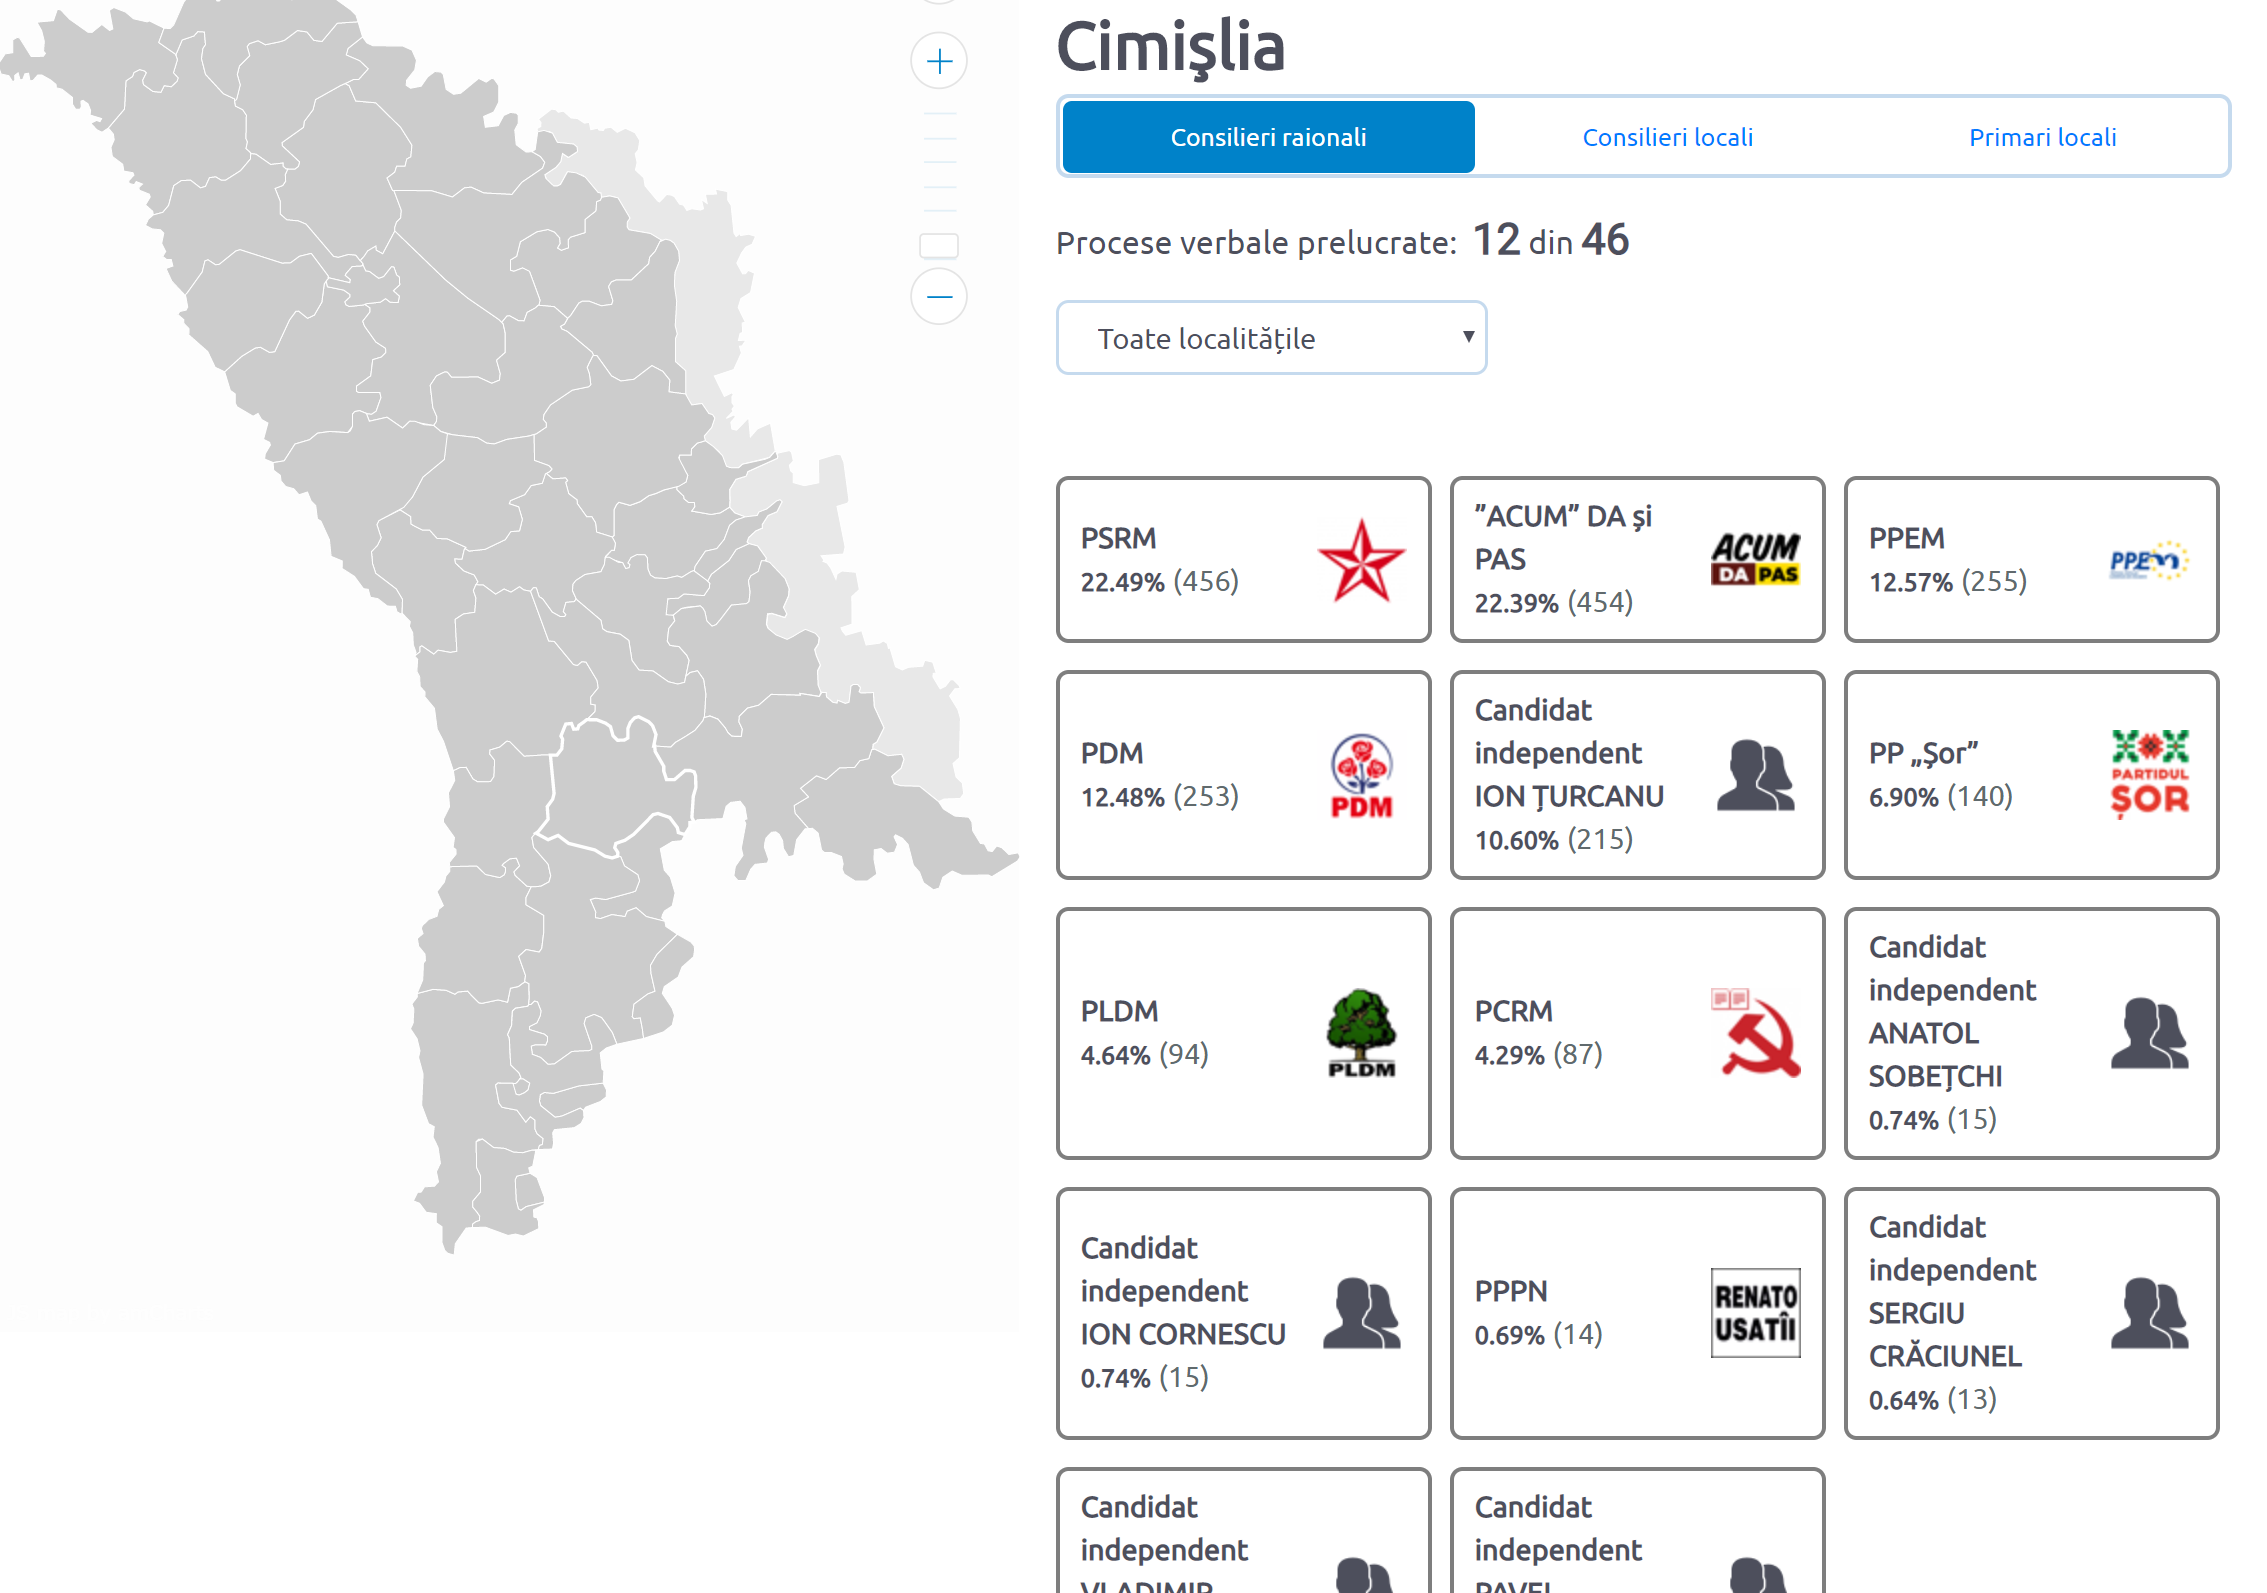Click the ACUM DA PAS logo
Screen dimensions: 2267x1593
1755,560
